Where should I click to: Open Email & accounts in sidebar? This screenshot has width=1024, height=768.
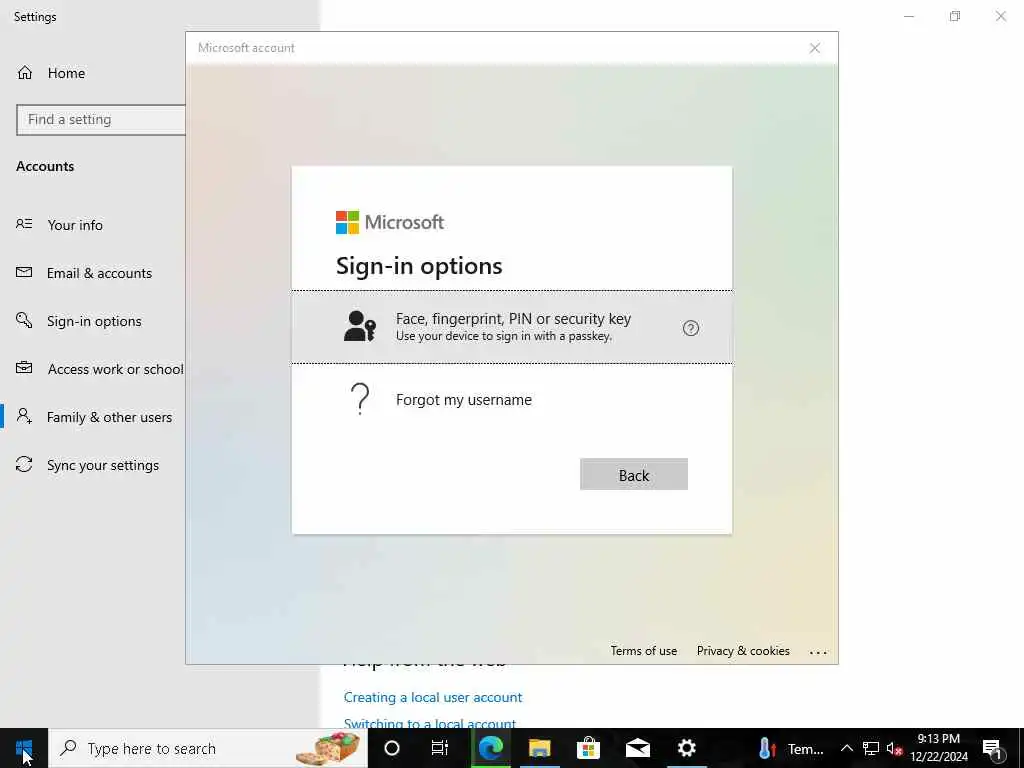[x=84, y=273]
